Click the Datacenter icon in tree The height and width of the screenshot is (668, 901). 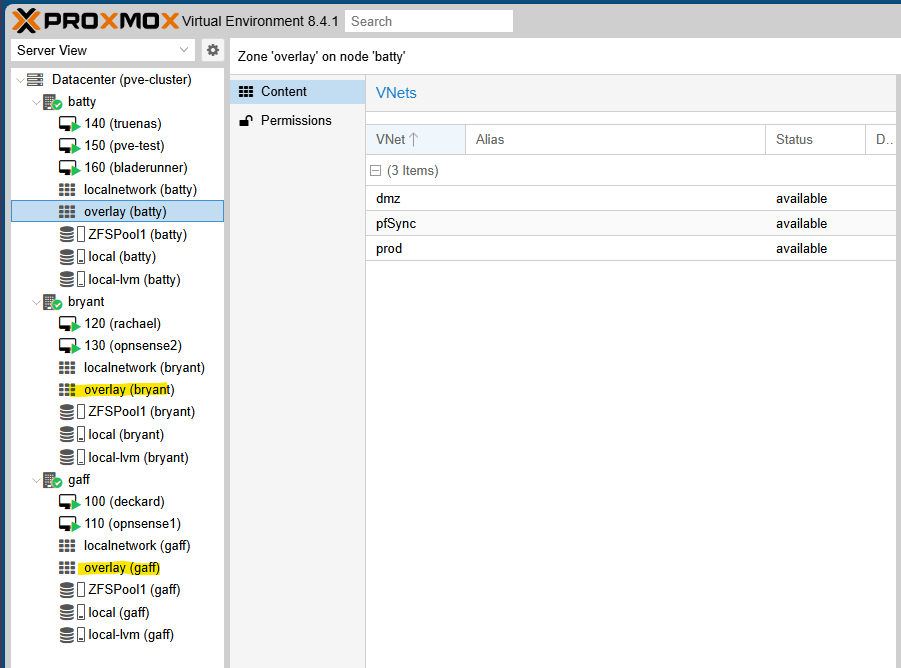pos(35,79)
